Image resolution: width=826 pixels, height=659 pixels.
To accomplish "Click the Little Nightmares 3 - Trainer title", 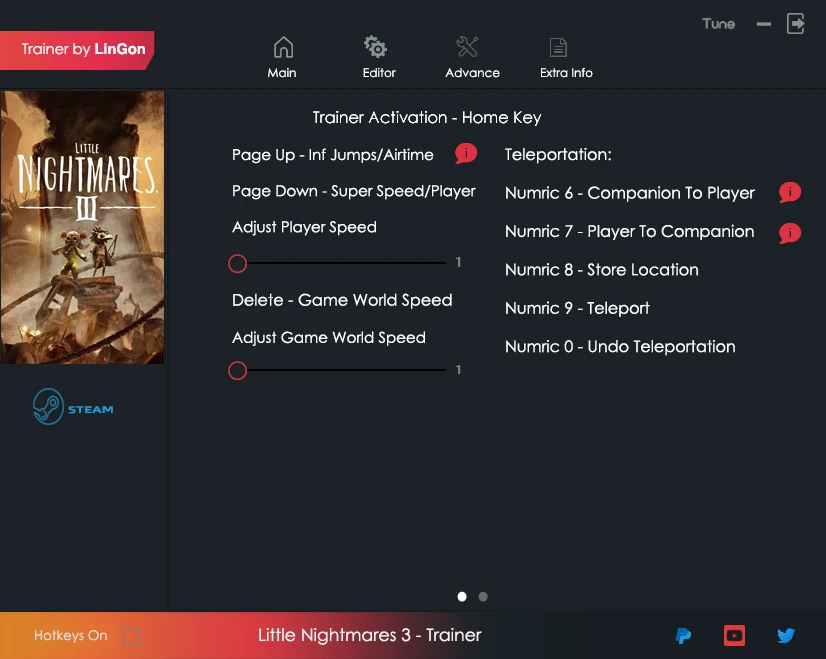I will [x=369, y=635].
